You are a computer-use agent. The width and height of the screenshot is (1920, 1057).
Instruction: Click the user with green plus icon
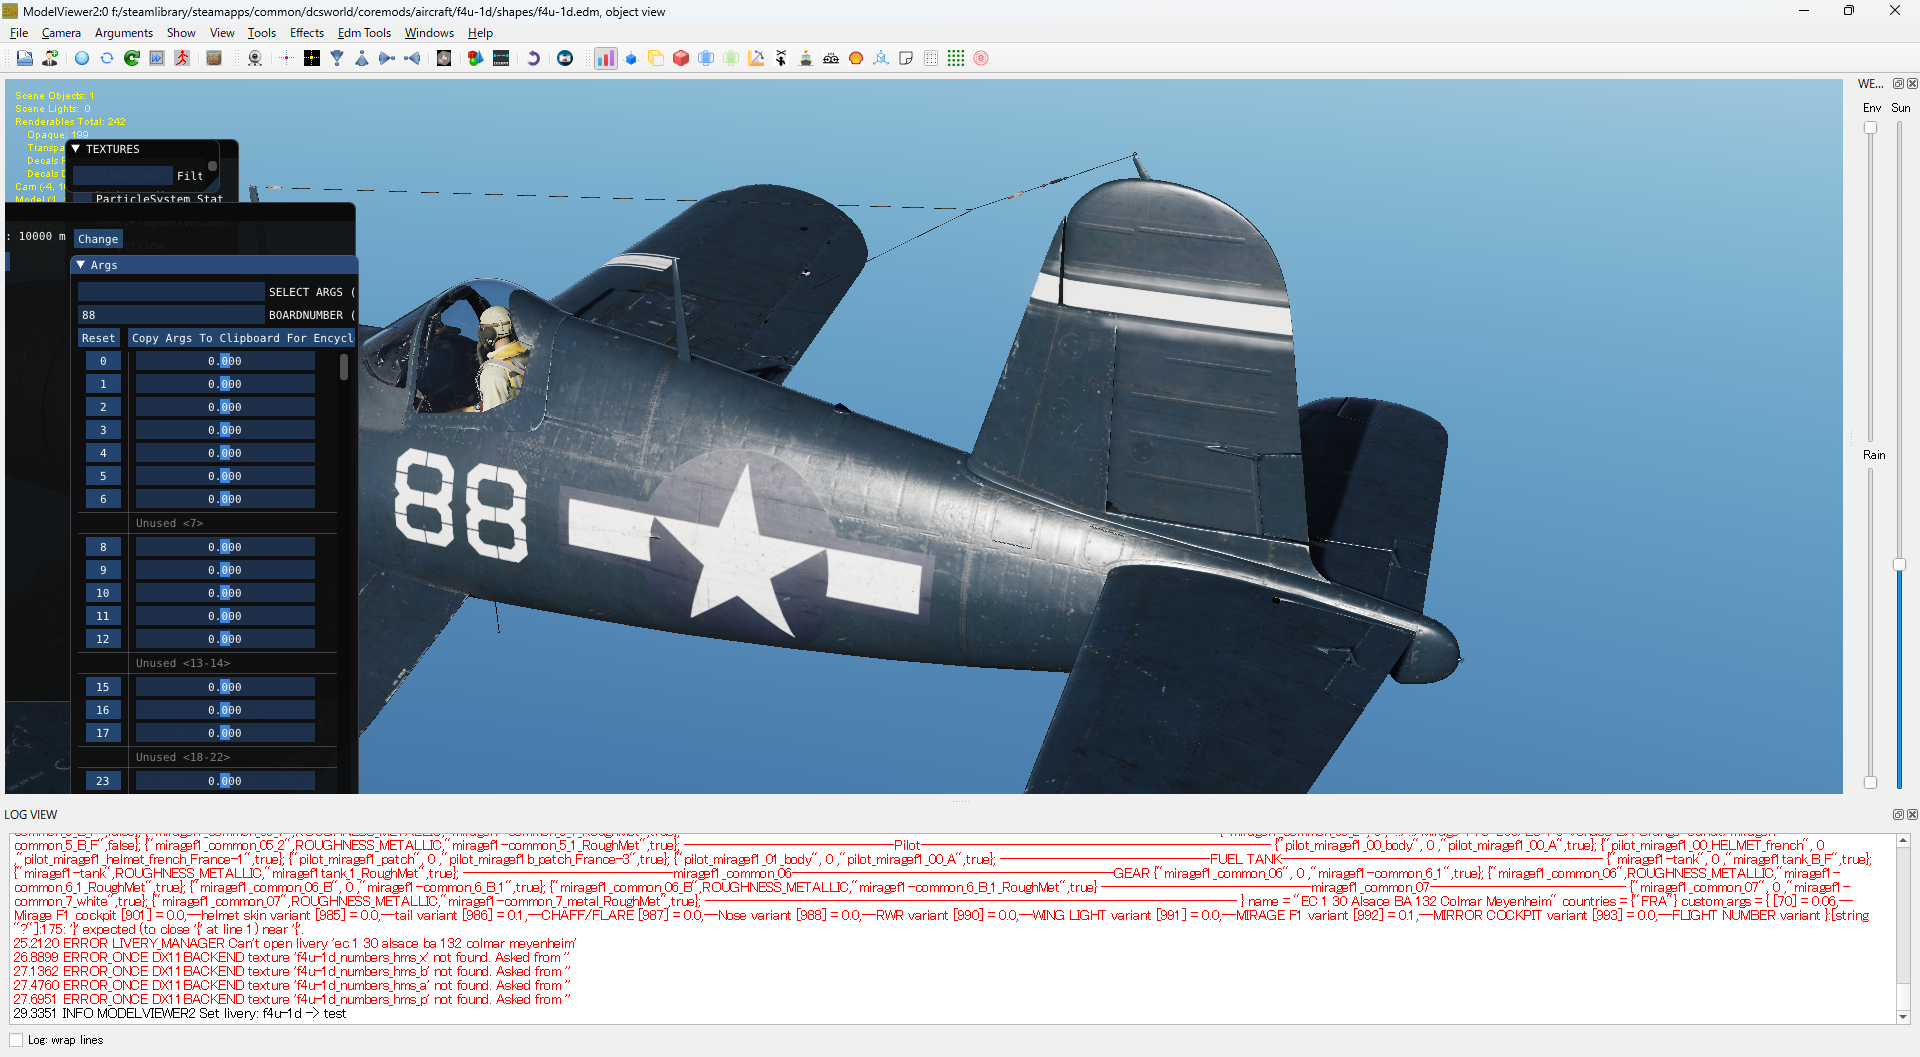click(x=50, y=58)
